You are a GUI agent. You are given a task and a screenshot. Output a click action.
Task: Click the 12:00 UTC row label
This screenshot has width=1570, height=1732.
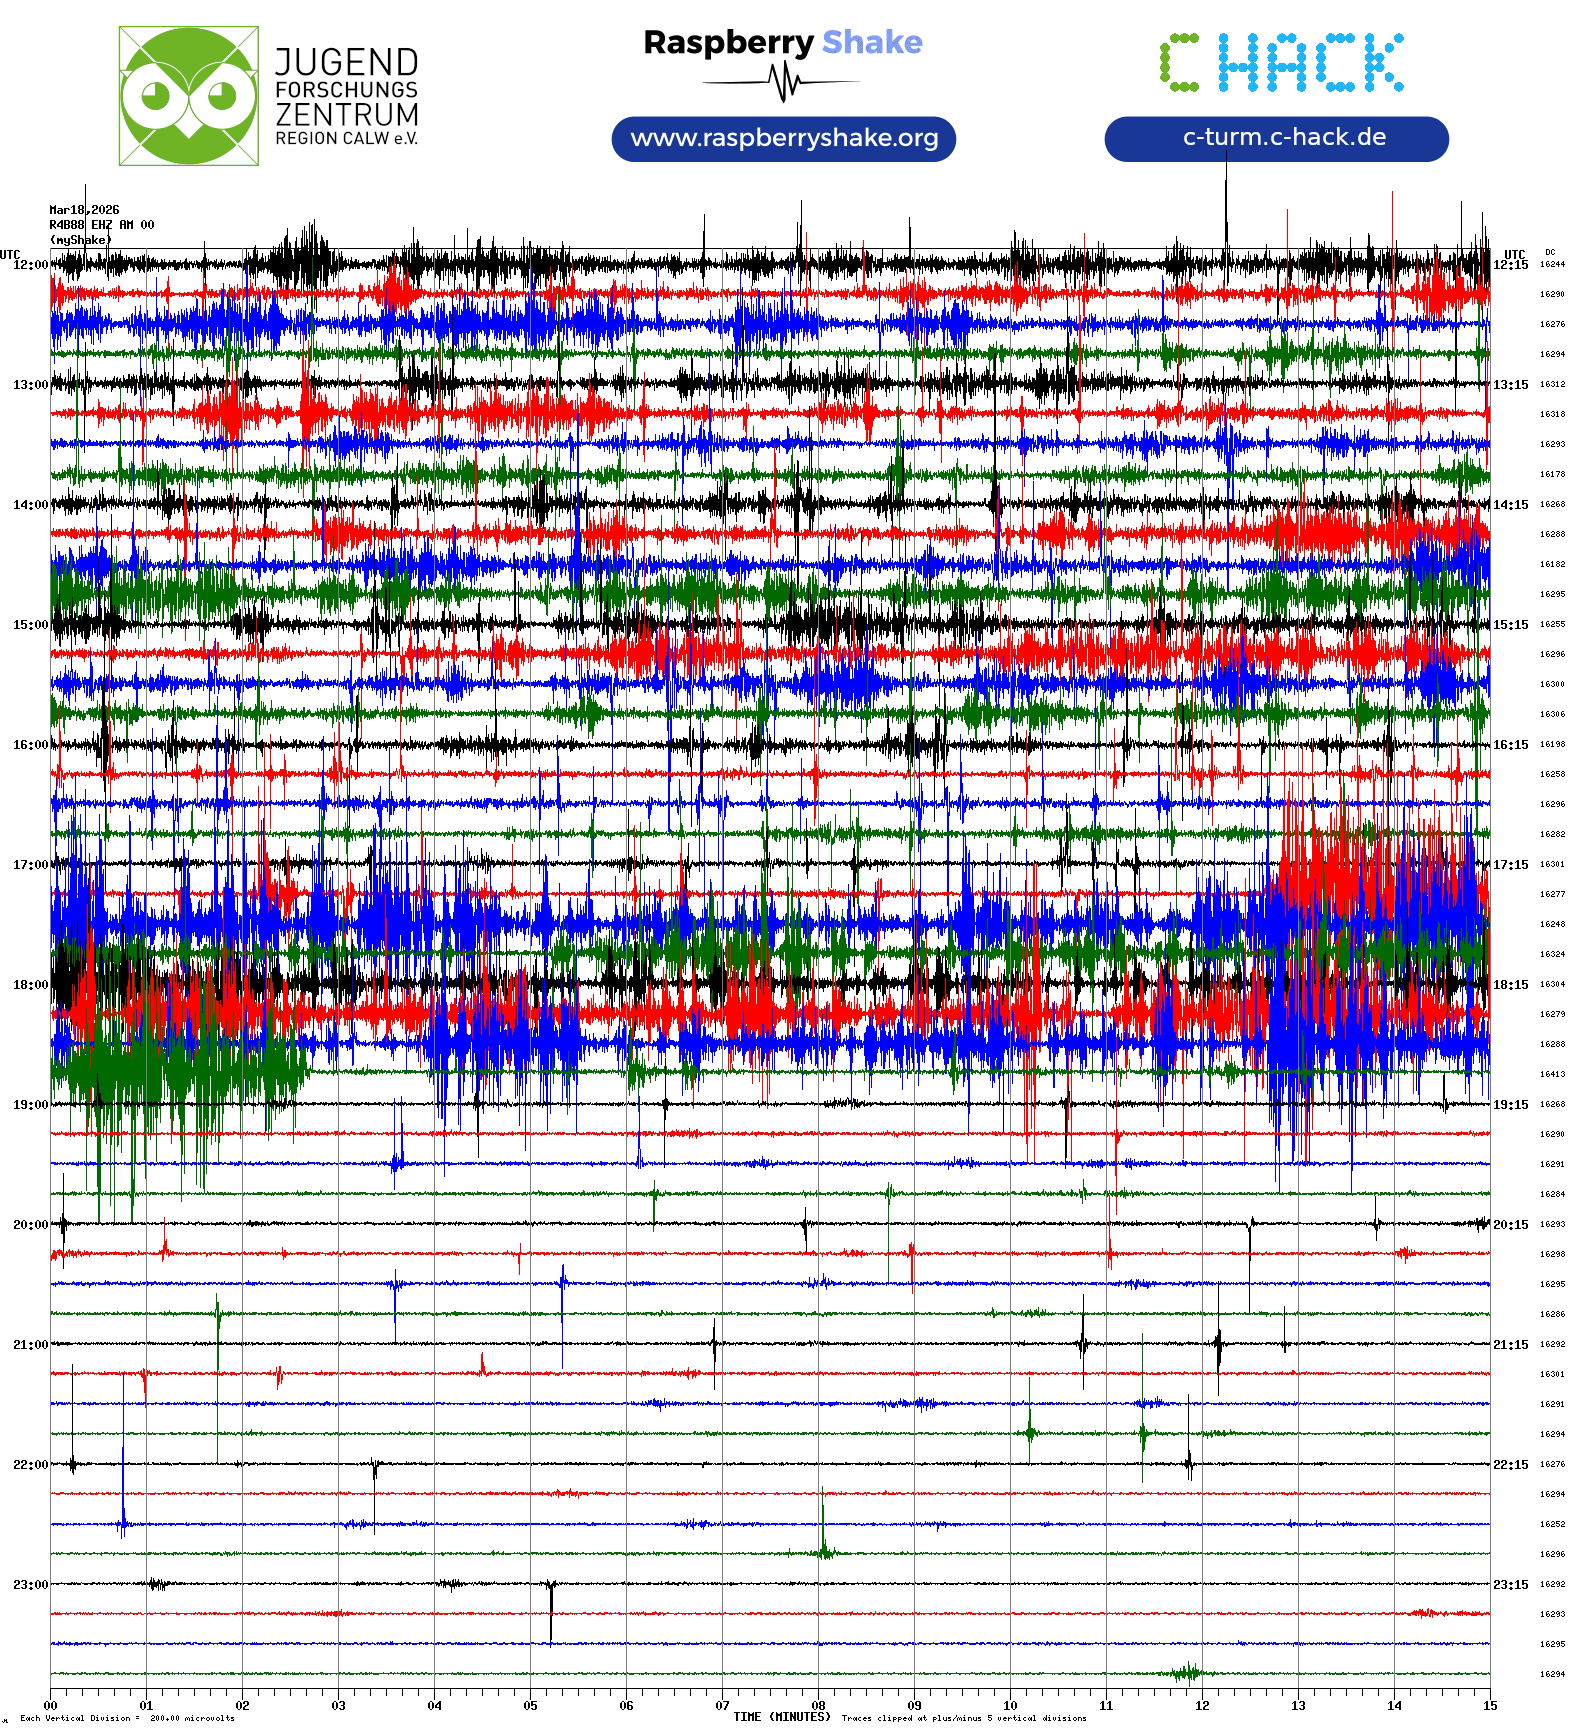[x=30, y=265]
